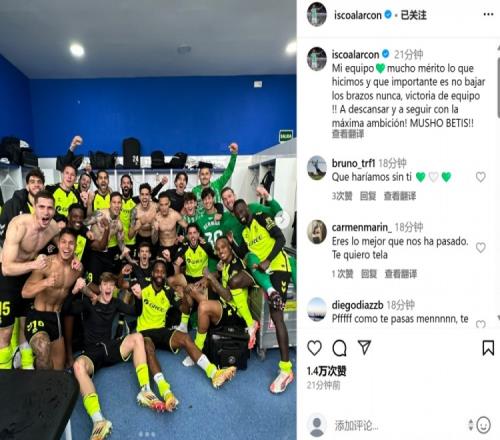
Task: Save post with the bookmark icon
Action: pyautogui.click(x=488, y=348)
